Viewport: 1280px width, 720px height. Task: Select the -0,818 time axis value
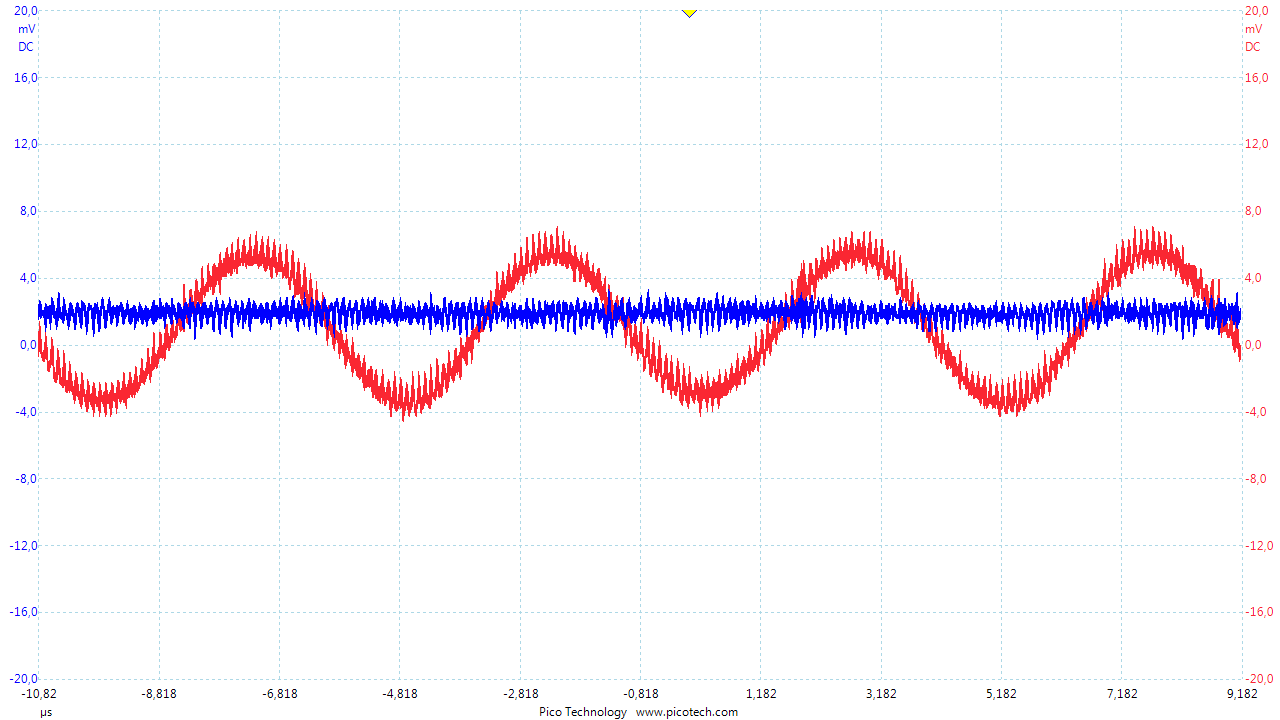click(x=640, y=693)
